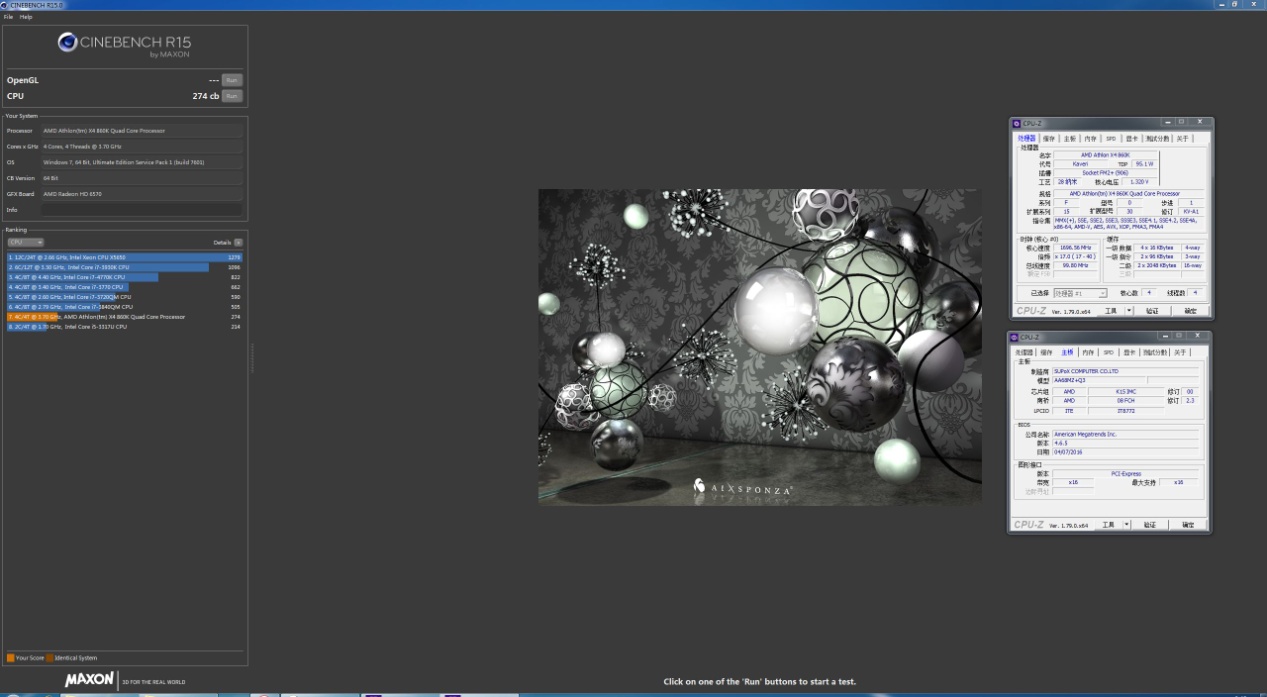1267x697 pixels.
Task: Run the OpenGL benchmark test
Action: click(x=231, y=80)
